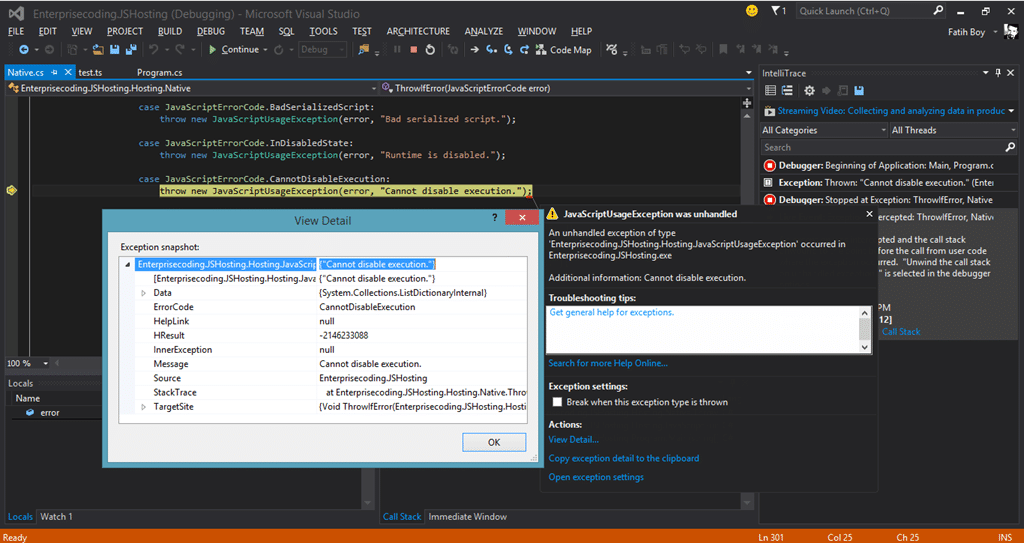Open the Continue button dropdown arrow
1024x543 pixels.
(x=266, y=50)
